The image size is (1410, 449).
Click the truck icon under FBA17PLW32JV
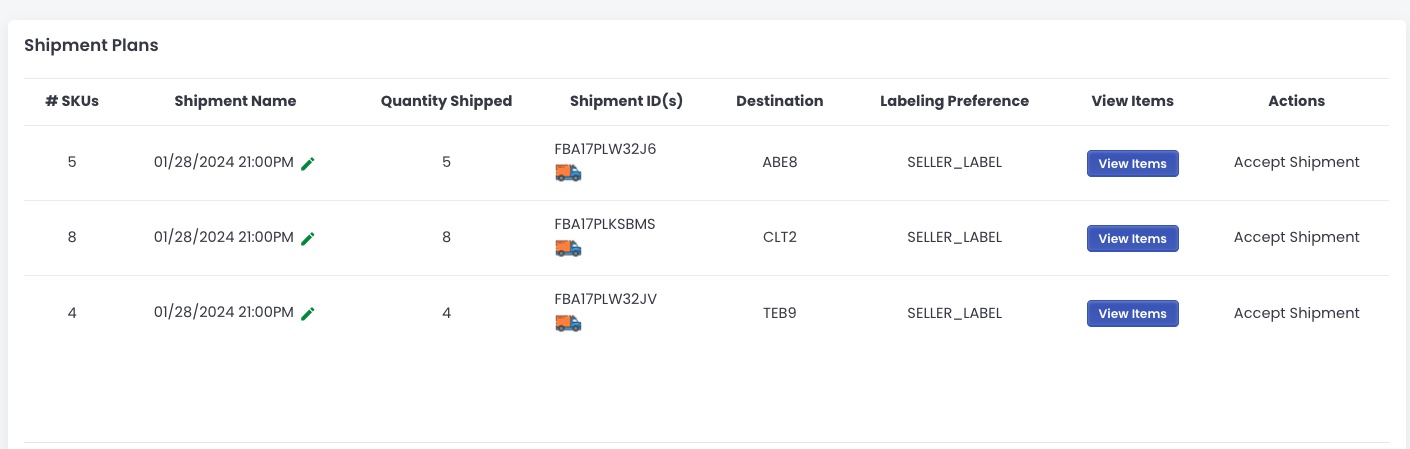(x=568, y=323)
